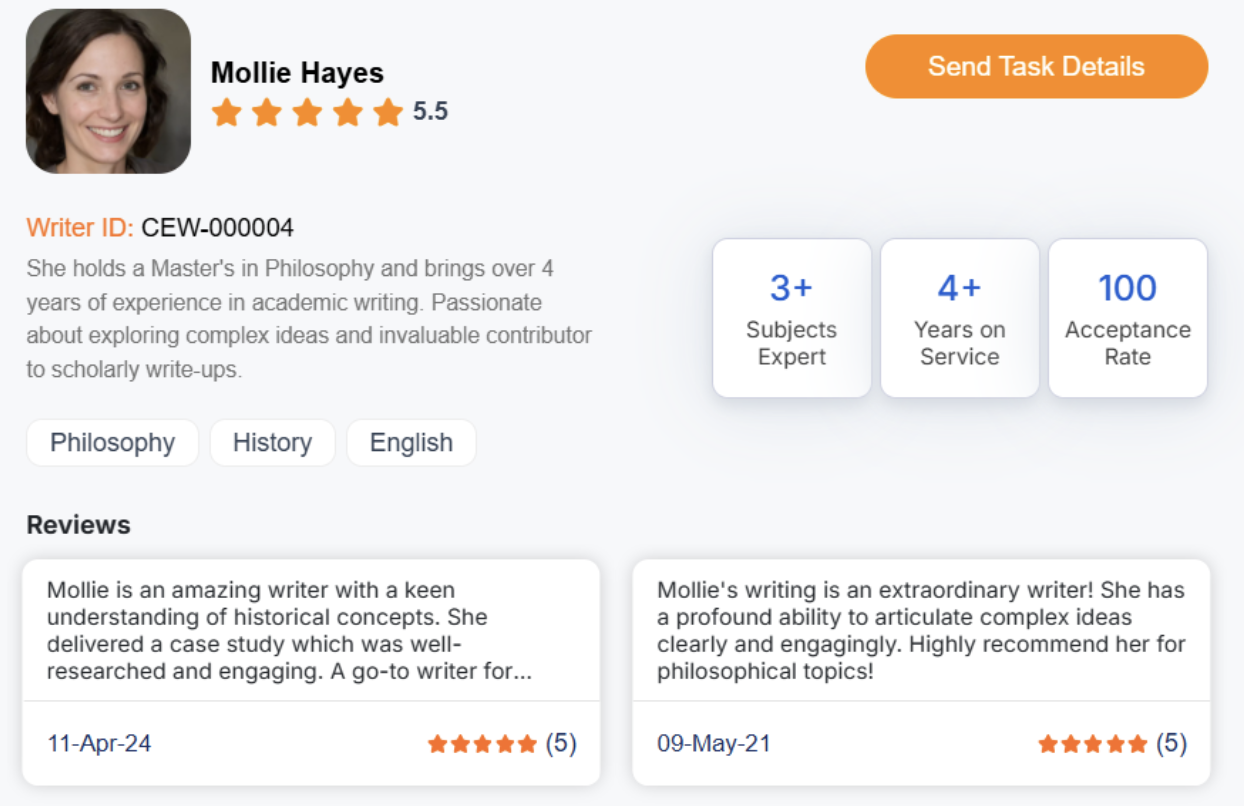Select the History subject tag
Viewport: 1244px width, 806px height.
point(272,443)
